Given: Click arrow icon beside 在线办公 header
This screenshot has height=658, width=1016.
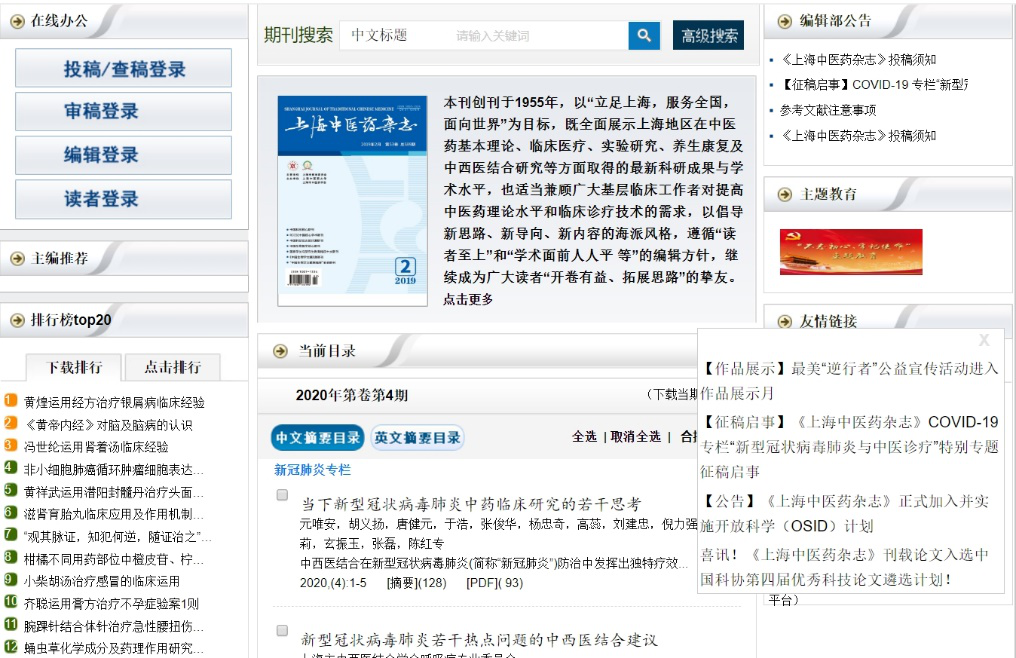Looking at the screenshot, I should pyautogui.click(x=17, y=20).
